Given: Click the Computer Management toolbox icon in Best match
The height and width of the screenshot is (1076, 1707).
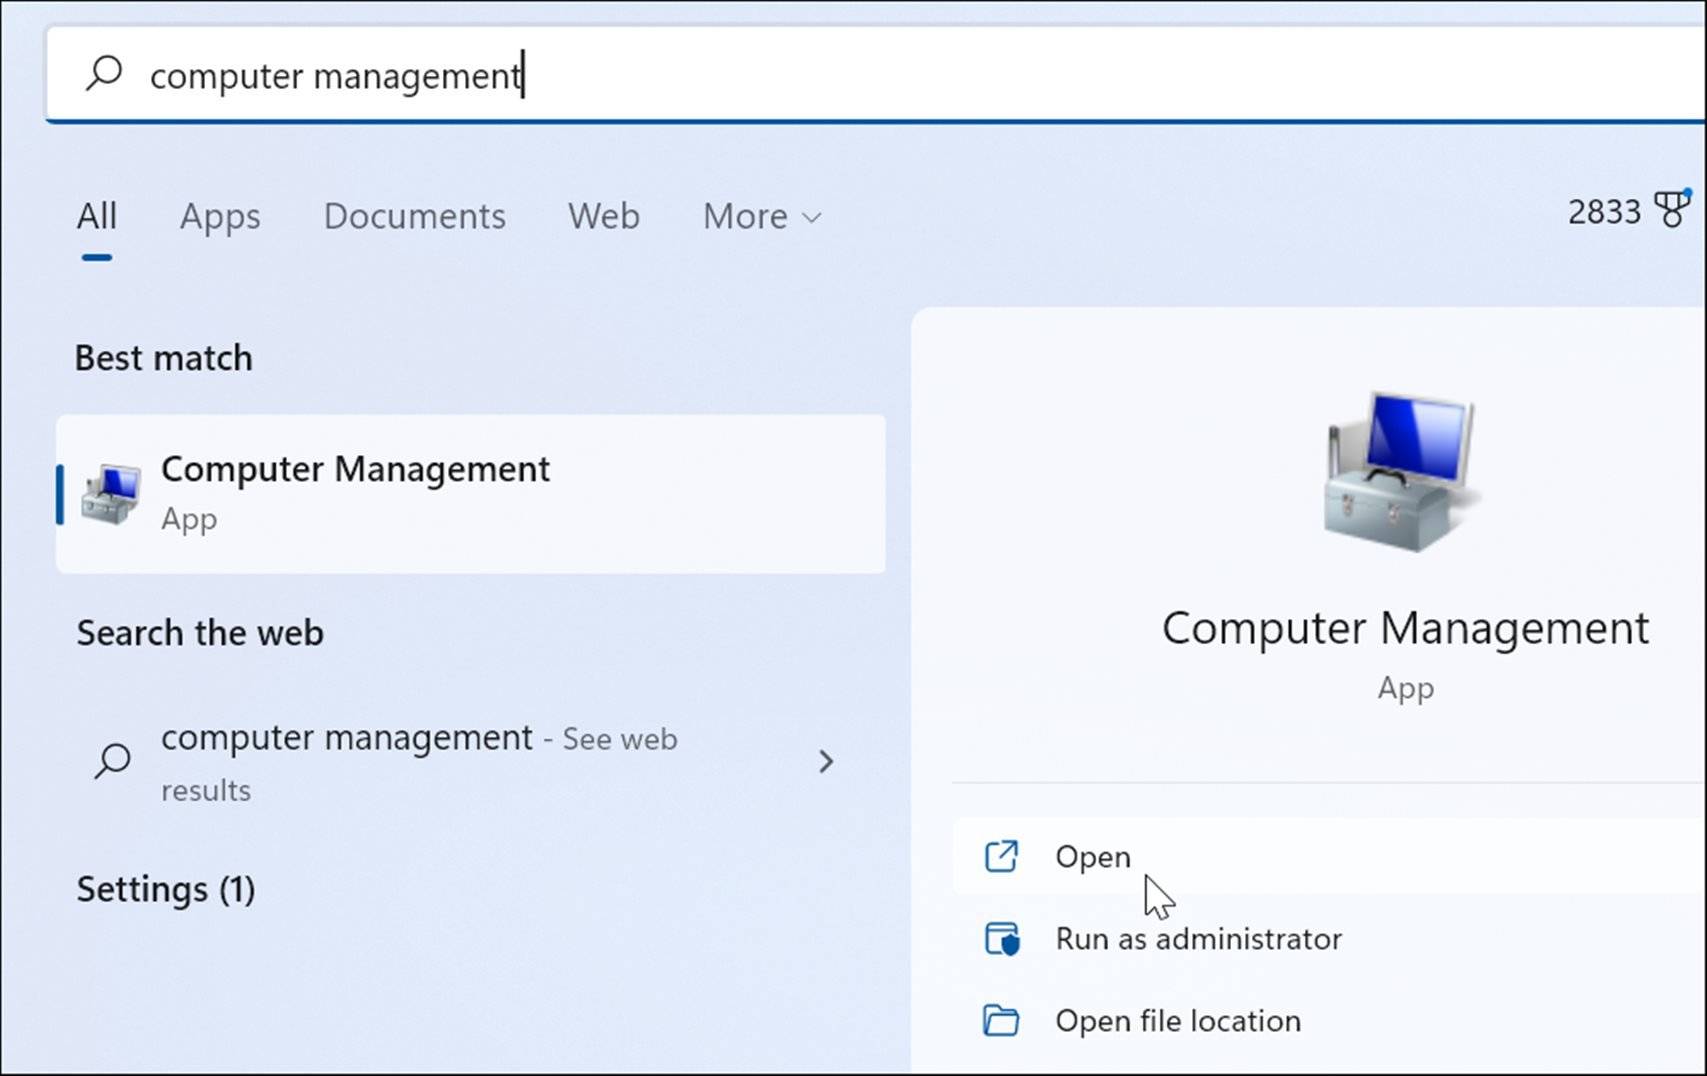Looking at the screenshot, I should [x=112, y=493].
